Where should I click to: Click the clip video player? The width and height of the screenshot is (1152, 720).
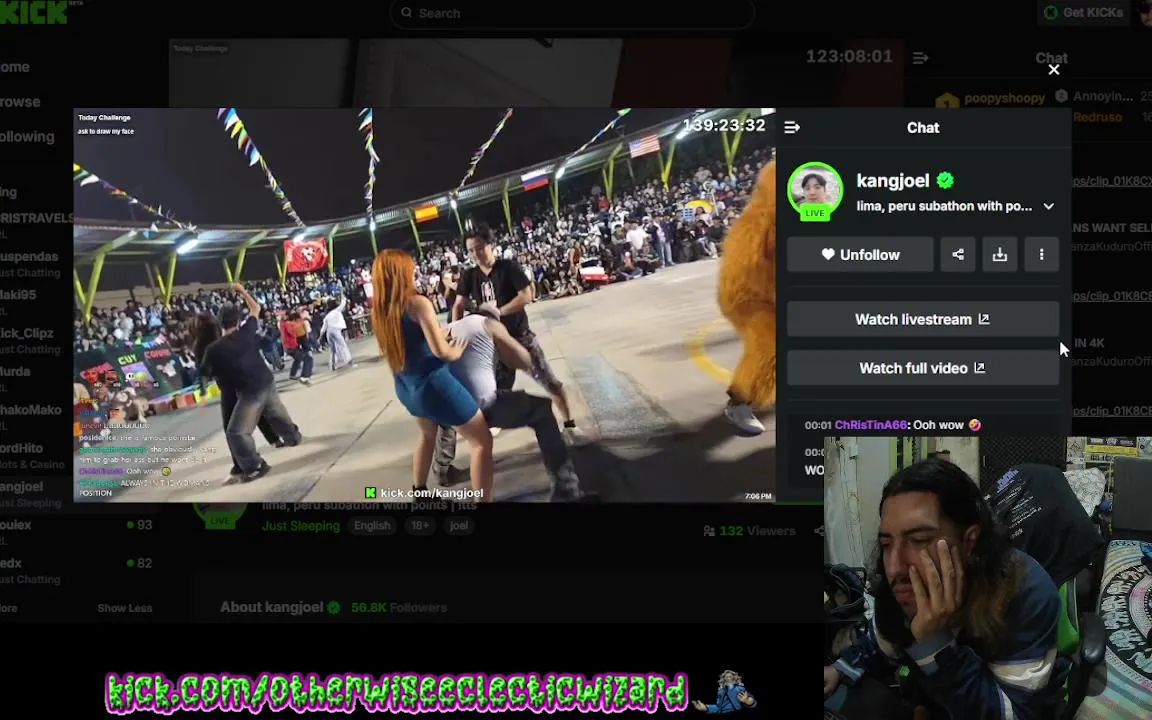coord(424,305)
